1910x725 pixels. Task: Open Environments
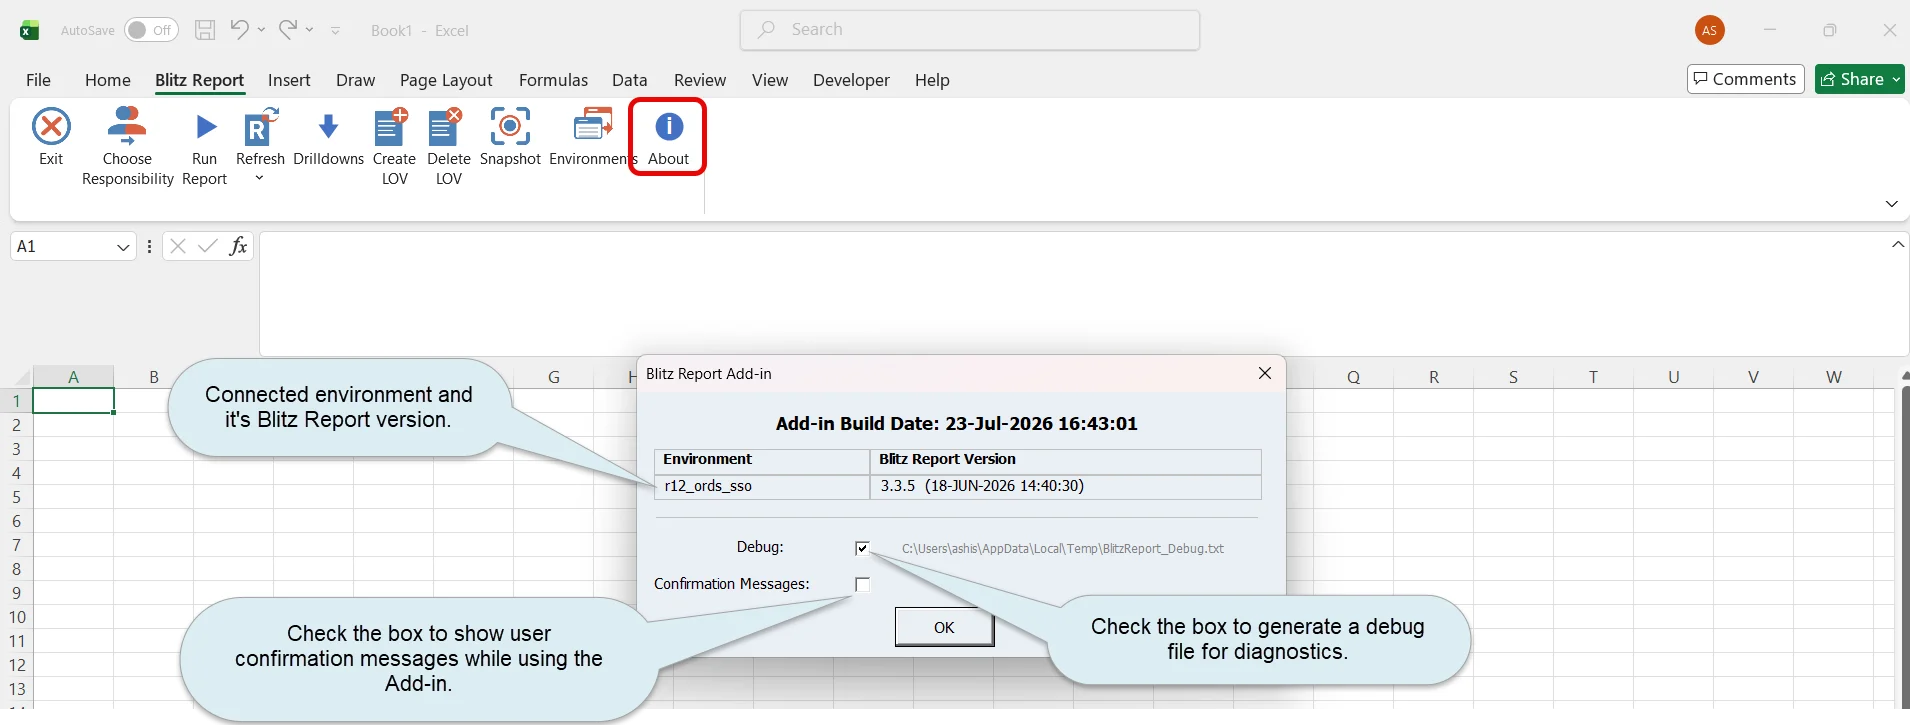point(593,137)
